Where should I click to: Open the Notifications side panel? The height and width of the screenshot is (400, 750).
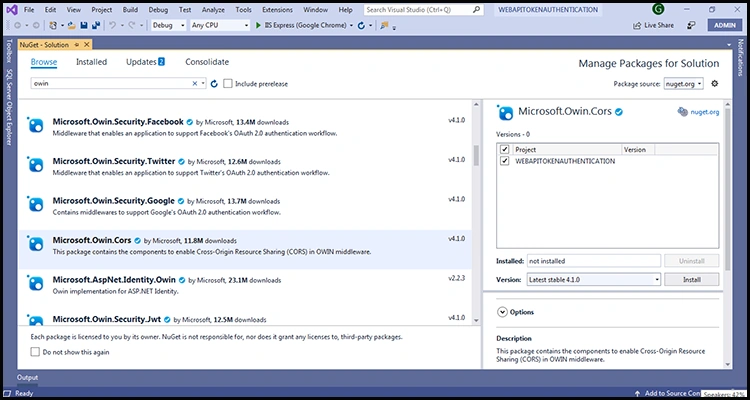[x=740, y=57]
